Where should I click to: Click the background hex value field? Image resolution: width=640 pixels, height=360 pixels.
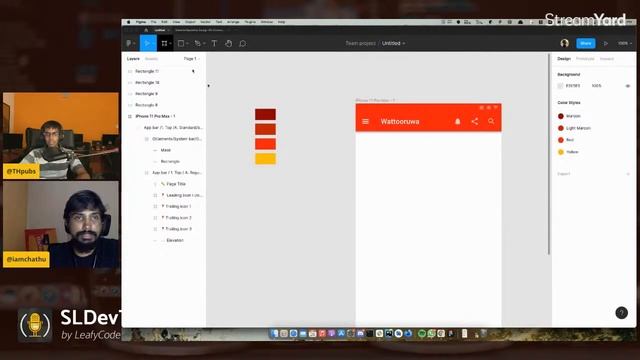pyautogui.click(x=573, y=86)
